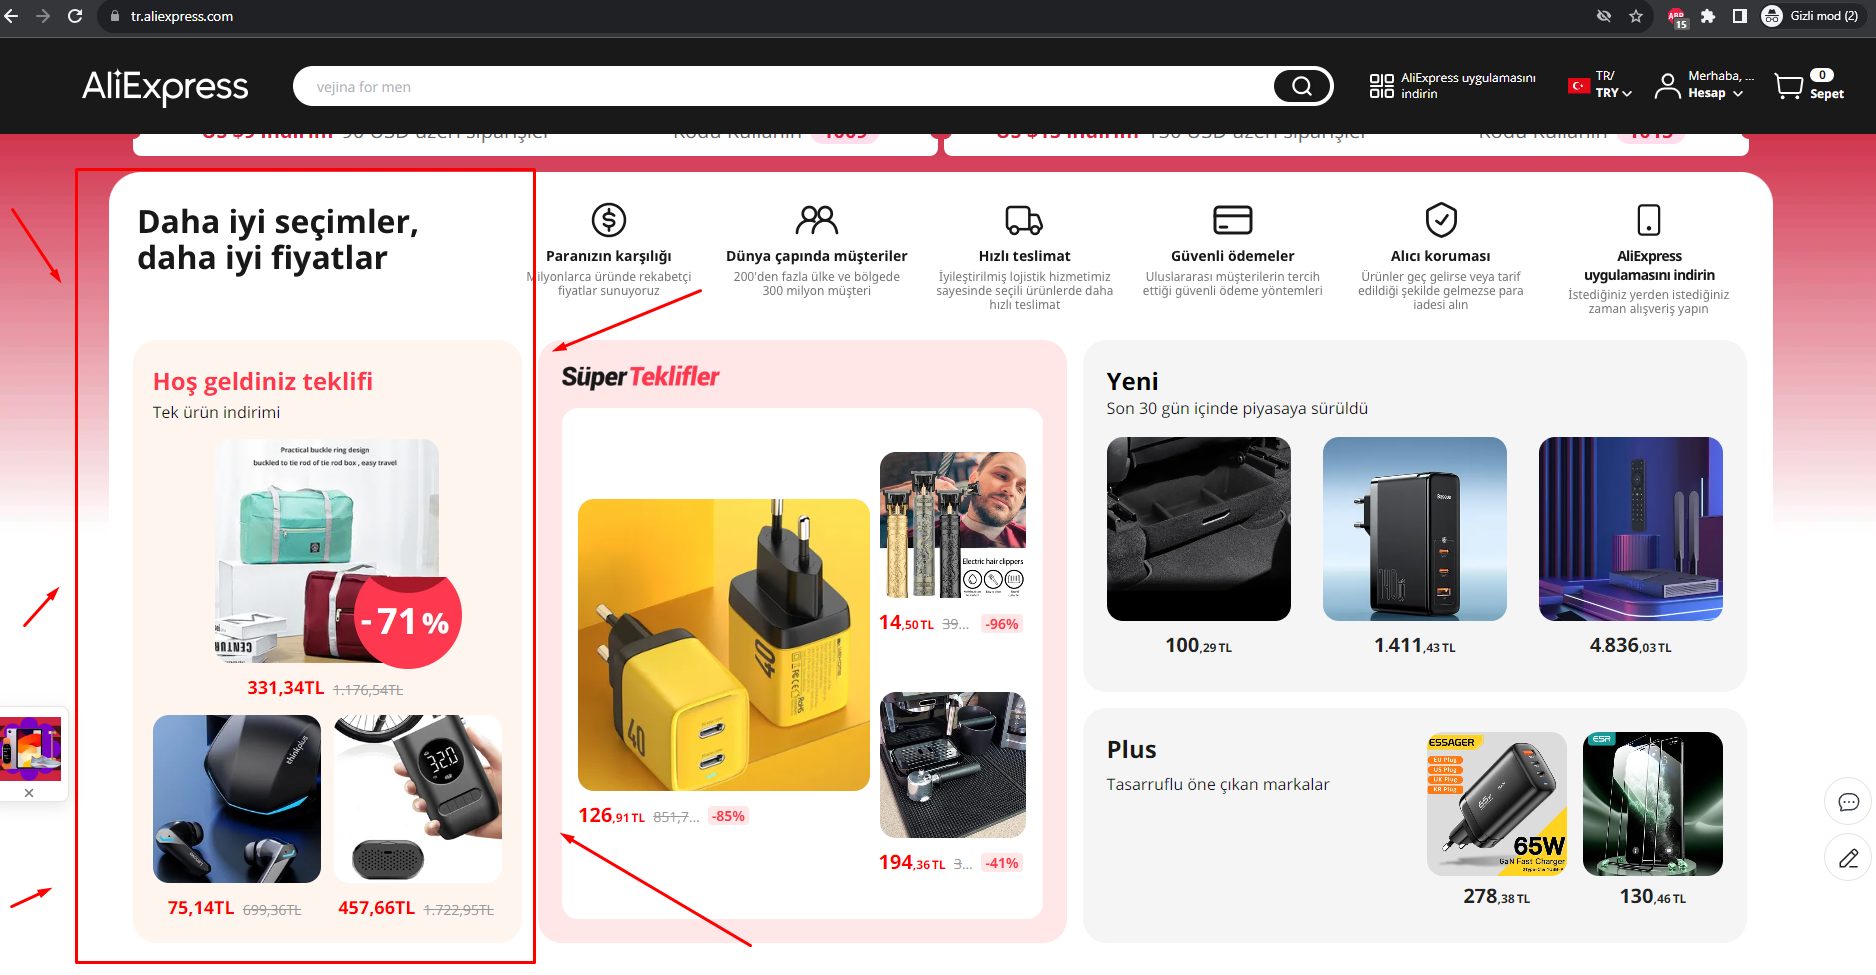Click the Alıcı koruması shield icon
The height and width of the screenshot is (975, 1876).
1441,219
